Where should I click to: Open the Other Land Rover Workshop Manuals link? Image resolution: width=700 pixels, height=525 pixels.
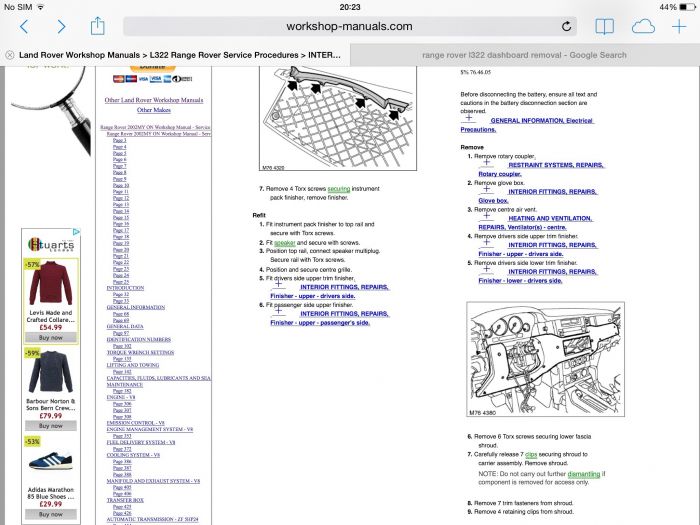pos(154,100)
